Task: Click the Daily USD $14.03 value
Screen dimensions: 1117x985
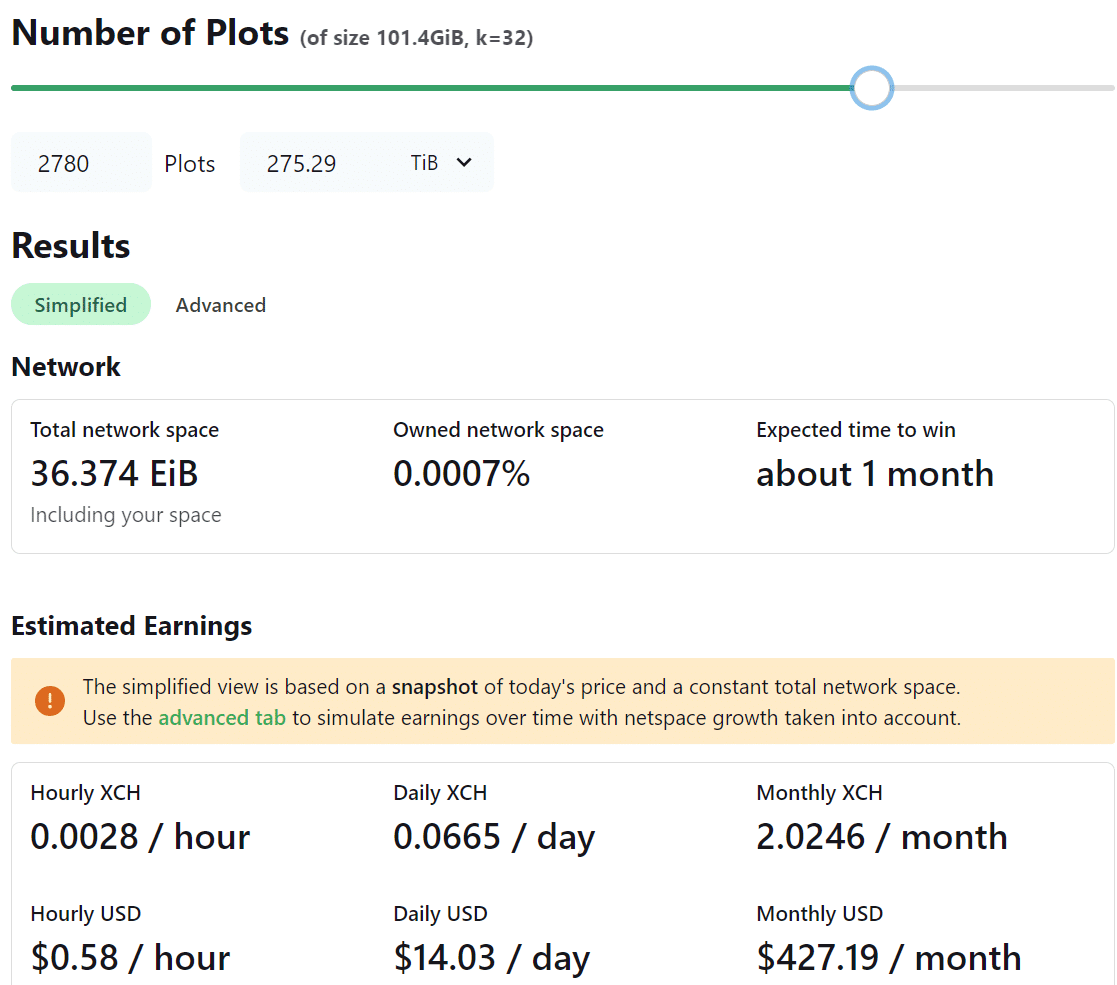Action: 491,957
